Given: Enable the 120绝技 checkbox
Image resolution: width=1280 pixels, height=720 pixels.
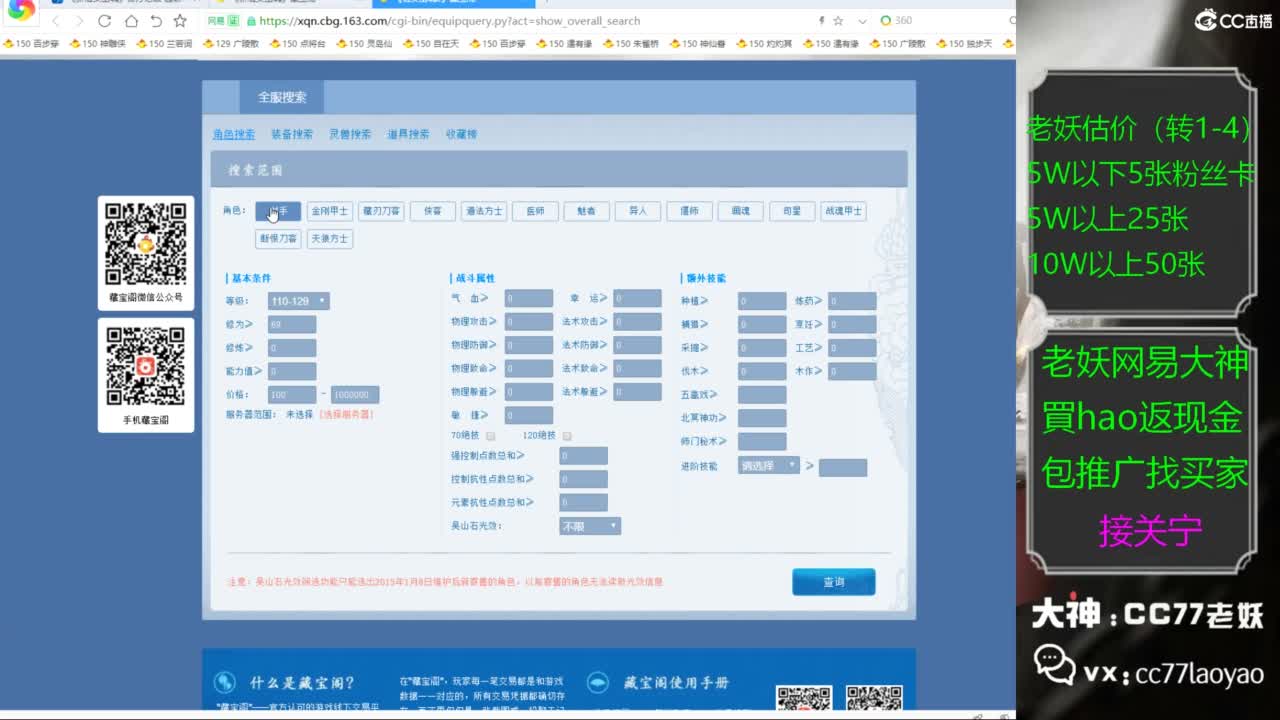Looking at the screenshot, I should tap(567, 436).
